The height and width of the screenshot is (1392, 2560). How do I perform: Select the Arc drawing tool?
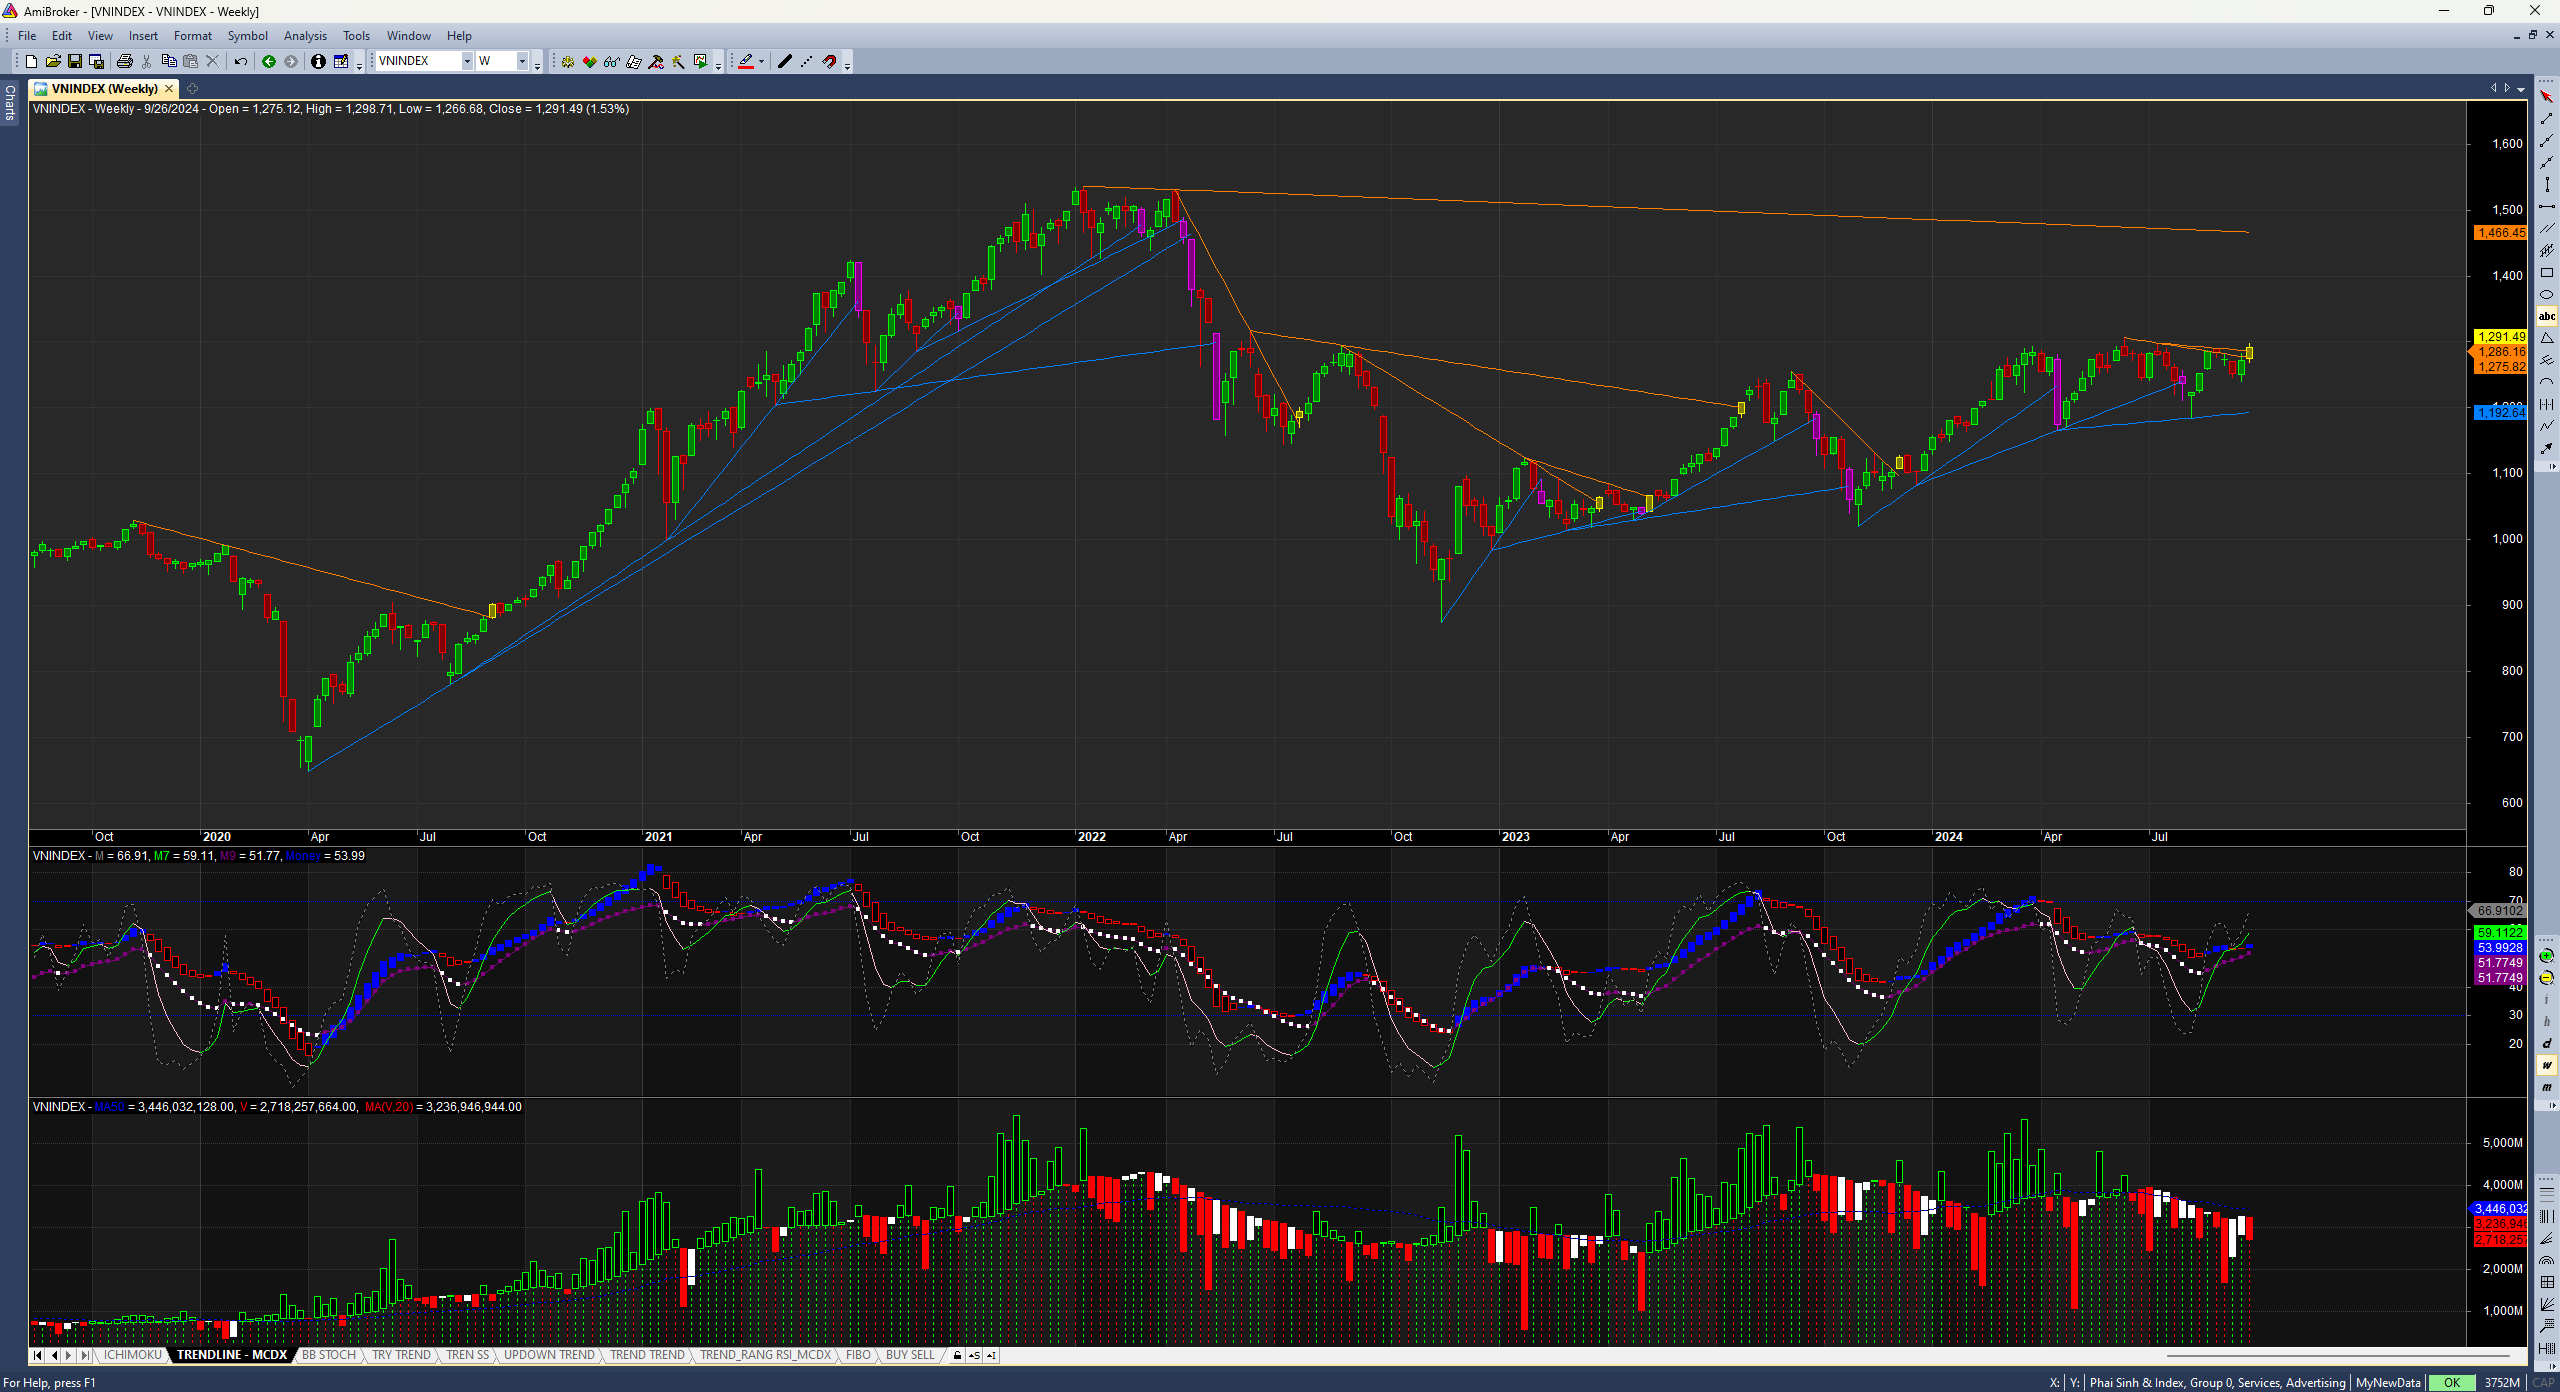click(x=2547, y=382)
